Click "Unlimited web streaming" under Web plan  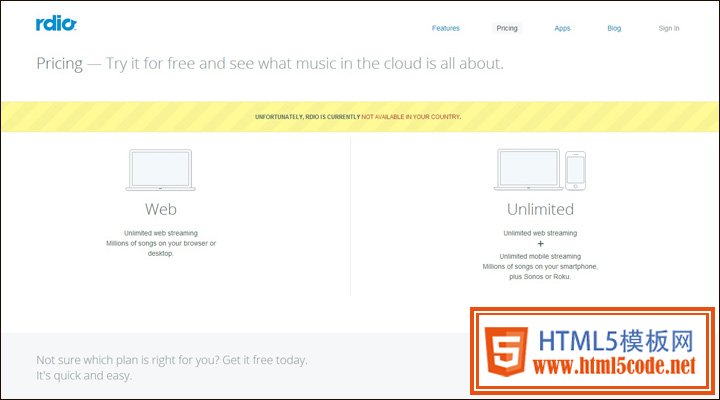pyautogui.click(x=161, y=233)
